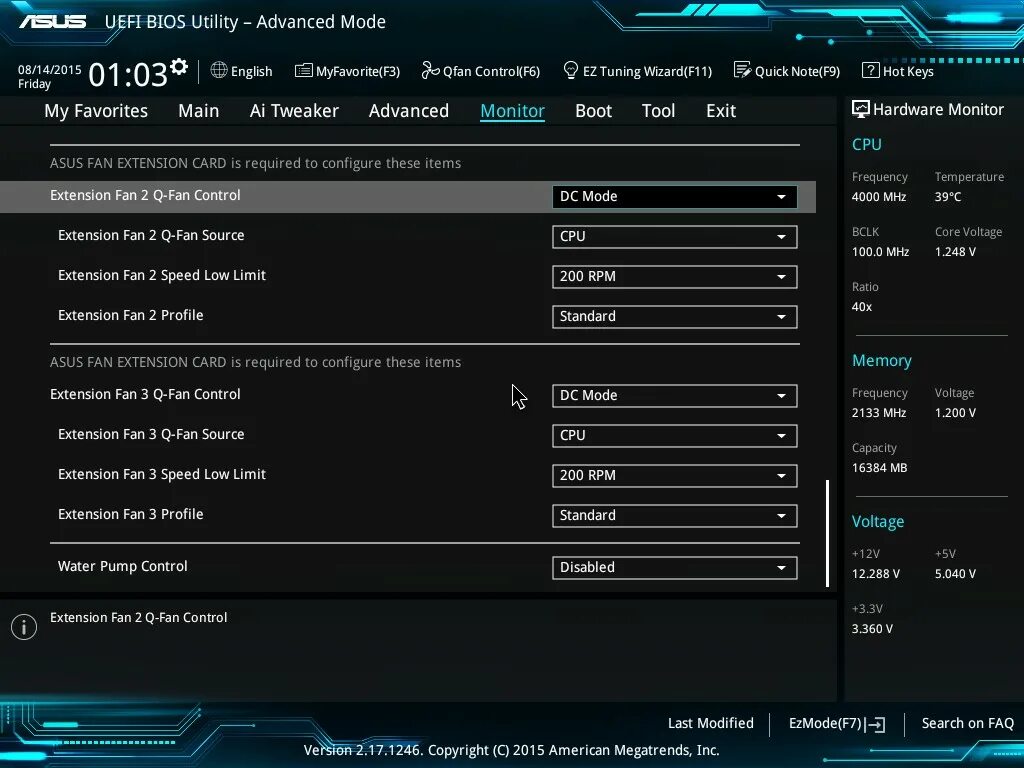The image size is (1024, 768).
Task: Click the globe language icon
Action: click(219, 70)
